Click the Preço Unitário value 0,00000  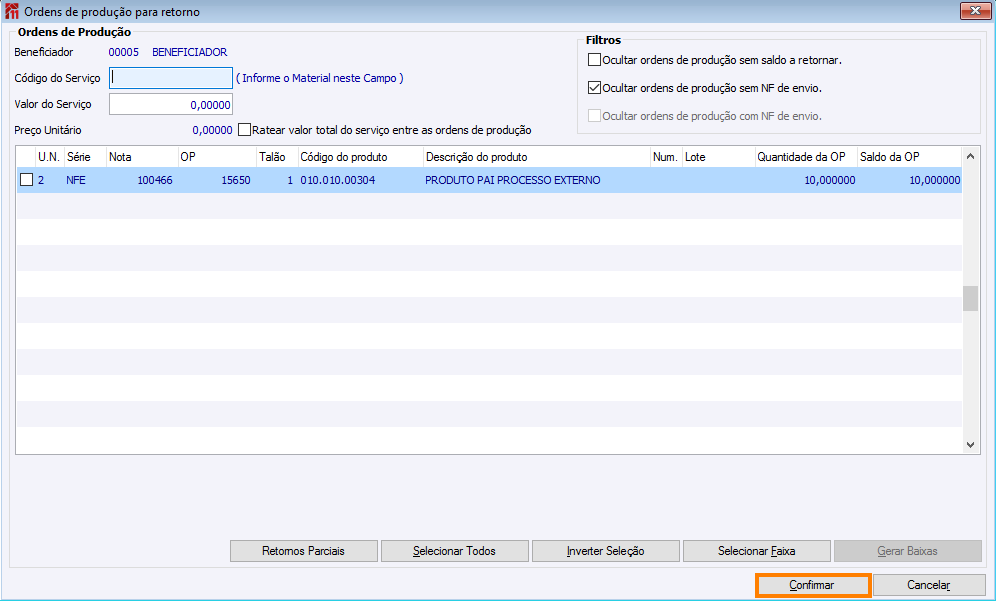point(212,130)
